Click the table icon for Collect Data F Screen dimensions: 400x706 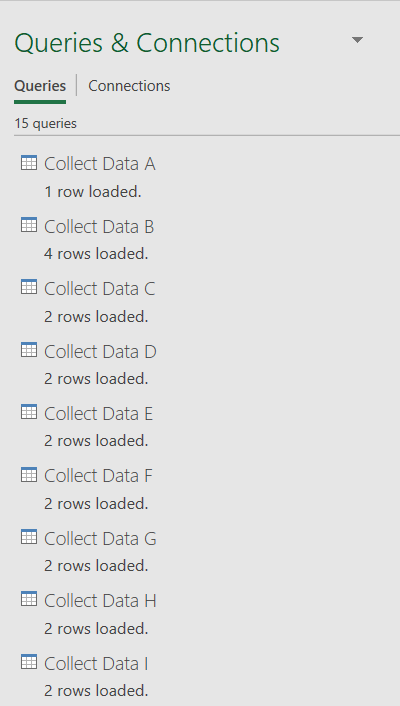[29, 475]
